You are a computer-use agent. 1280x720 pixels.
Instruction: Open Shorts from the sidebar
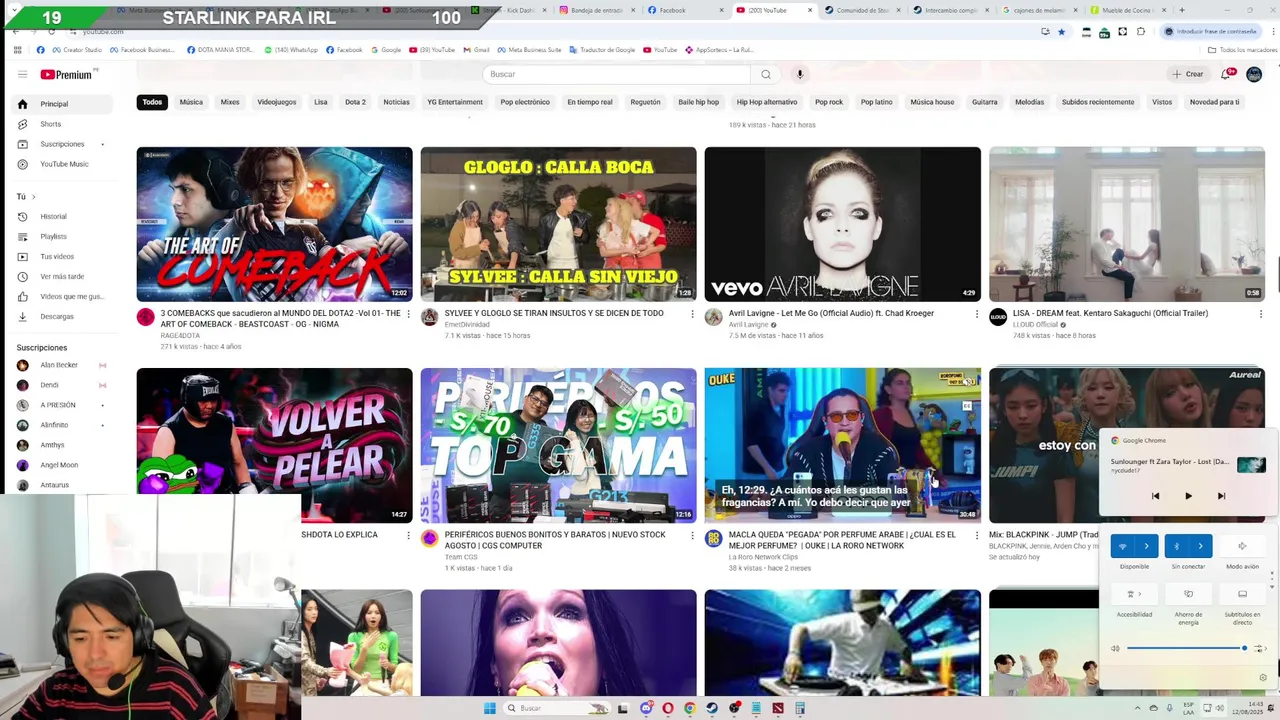[x=61, y=124]
